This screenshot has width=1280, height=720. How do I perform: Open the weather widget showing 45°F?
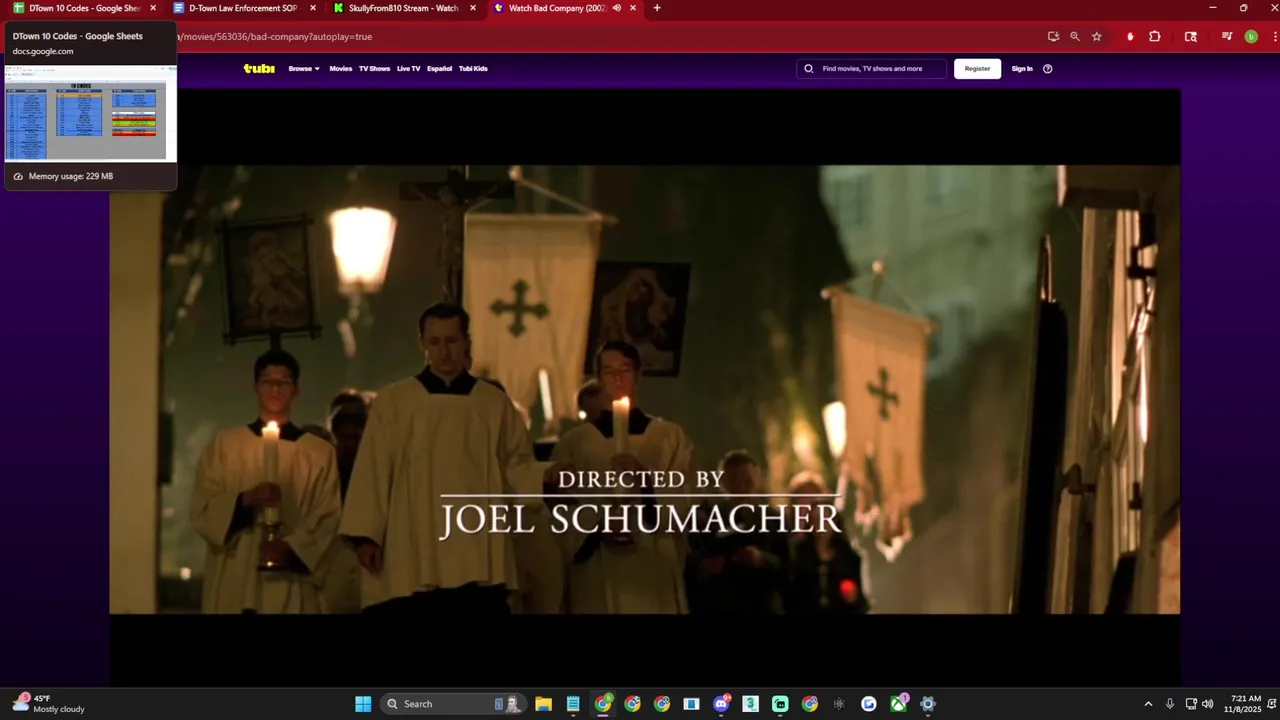point(50,704)
